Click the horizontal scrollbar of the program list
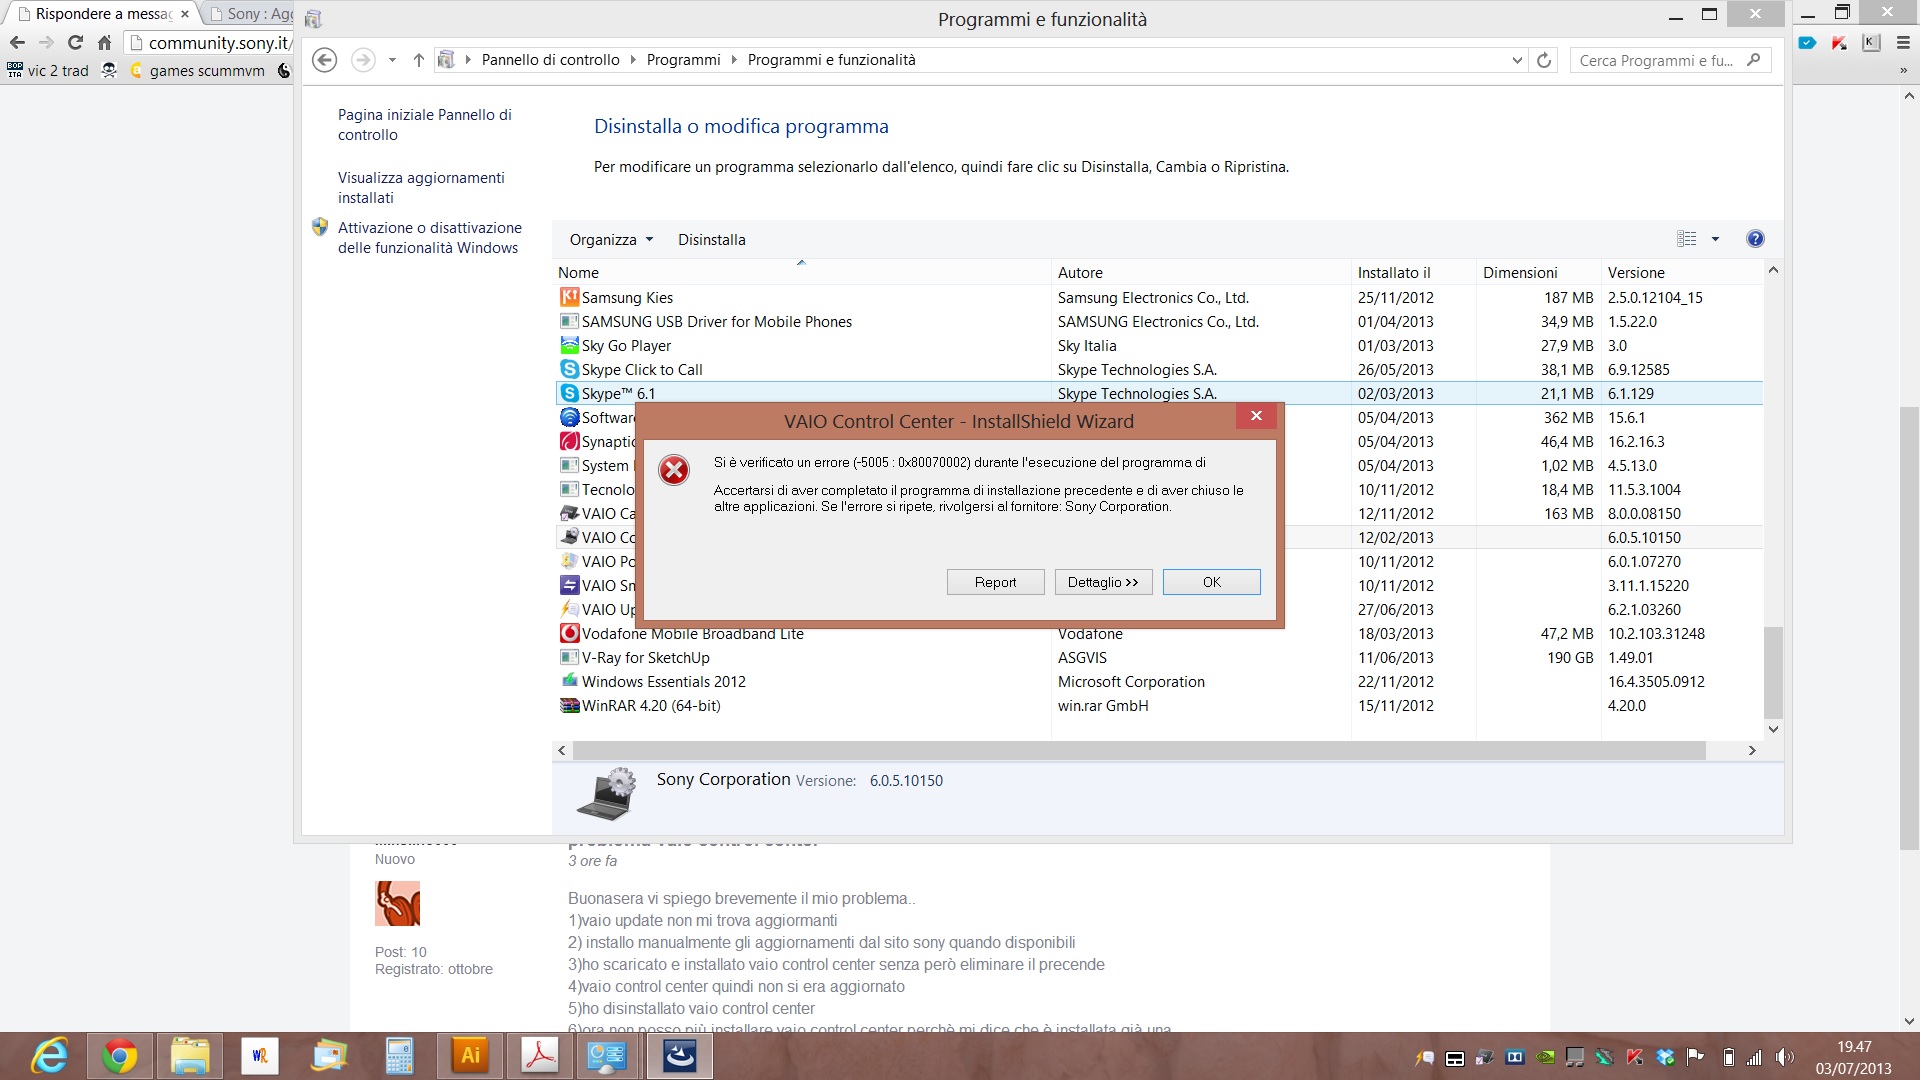The height and width of the screenshot is (1080, 1920). point(1138,750)
